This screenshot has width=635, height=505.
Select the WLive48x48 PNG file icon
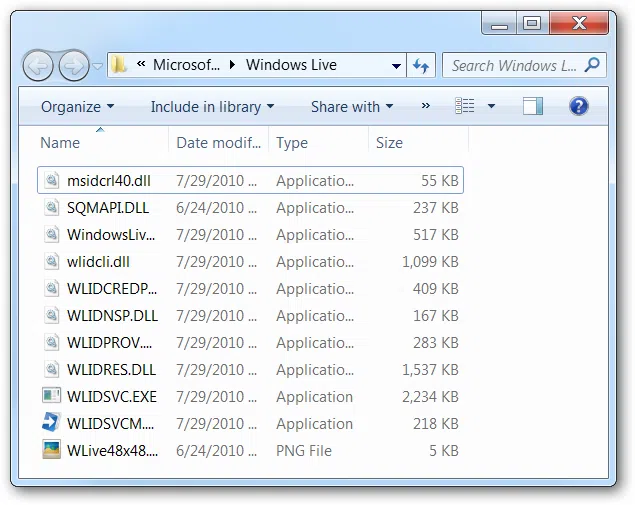click(52, 450)
